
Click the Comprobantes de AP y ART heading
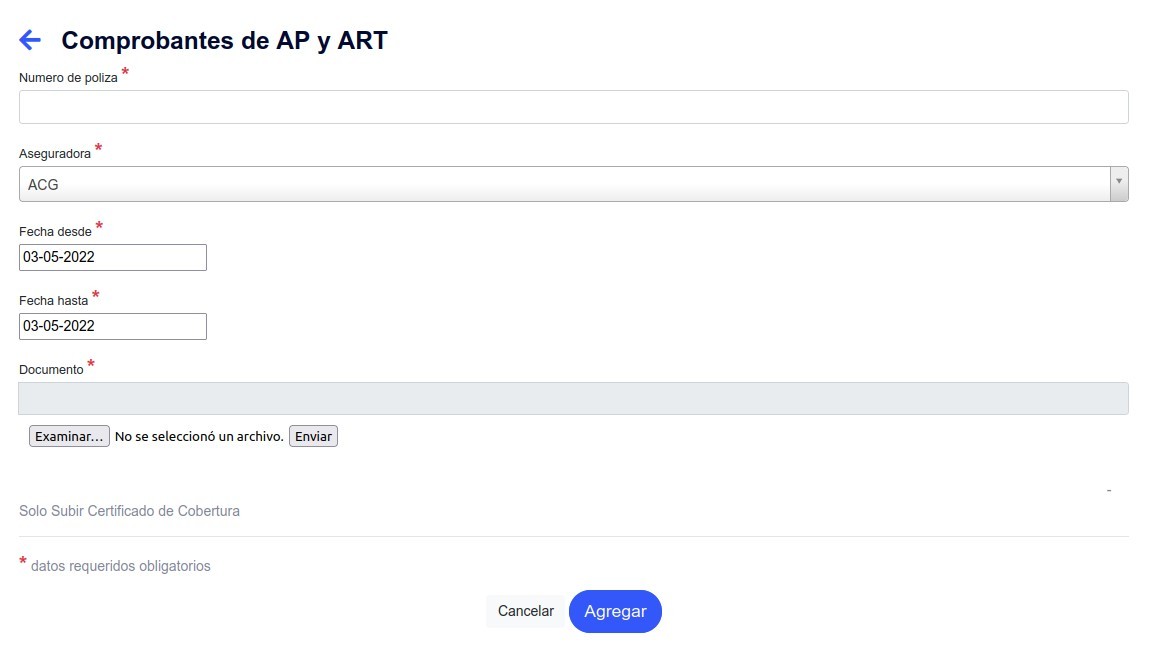(224, 40)
